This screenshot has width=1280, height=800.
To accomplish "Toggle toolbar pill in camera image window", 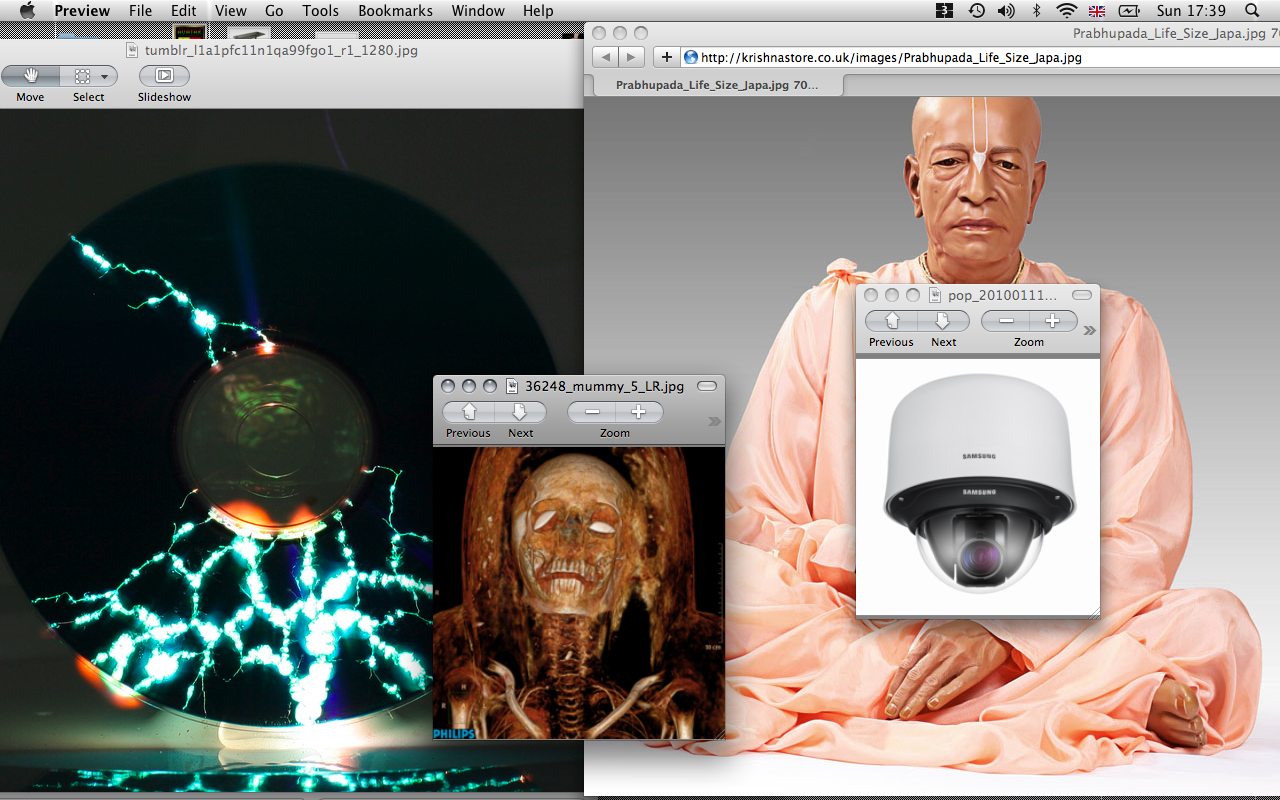I will pos(1082,295).
